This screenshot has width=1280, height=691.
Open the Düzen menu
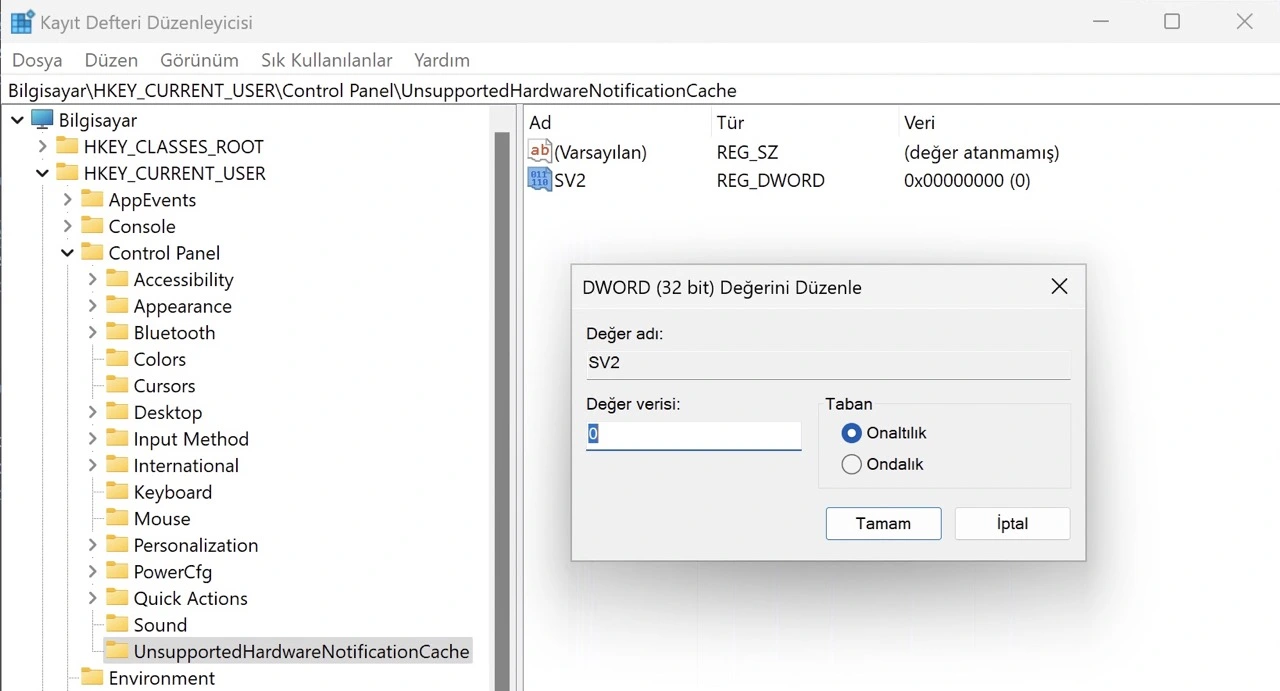point(111,60)
